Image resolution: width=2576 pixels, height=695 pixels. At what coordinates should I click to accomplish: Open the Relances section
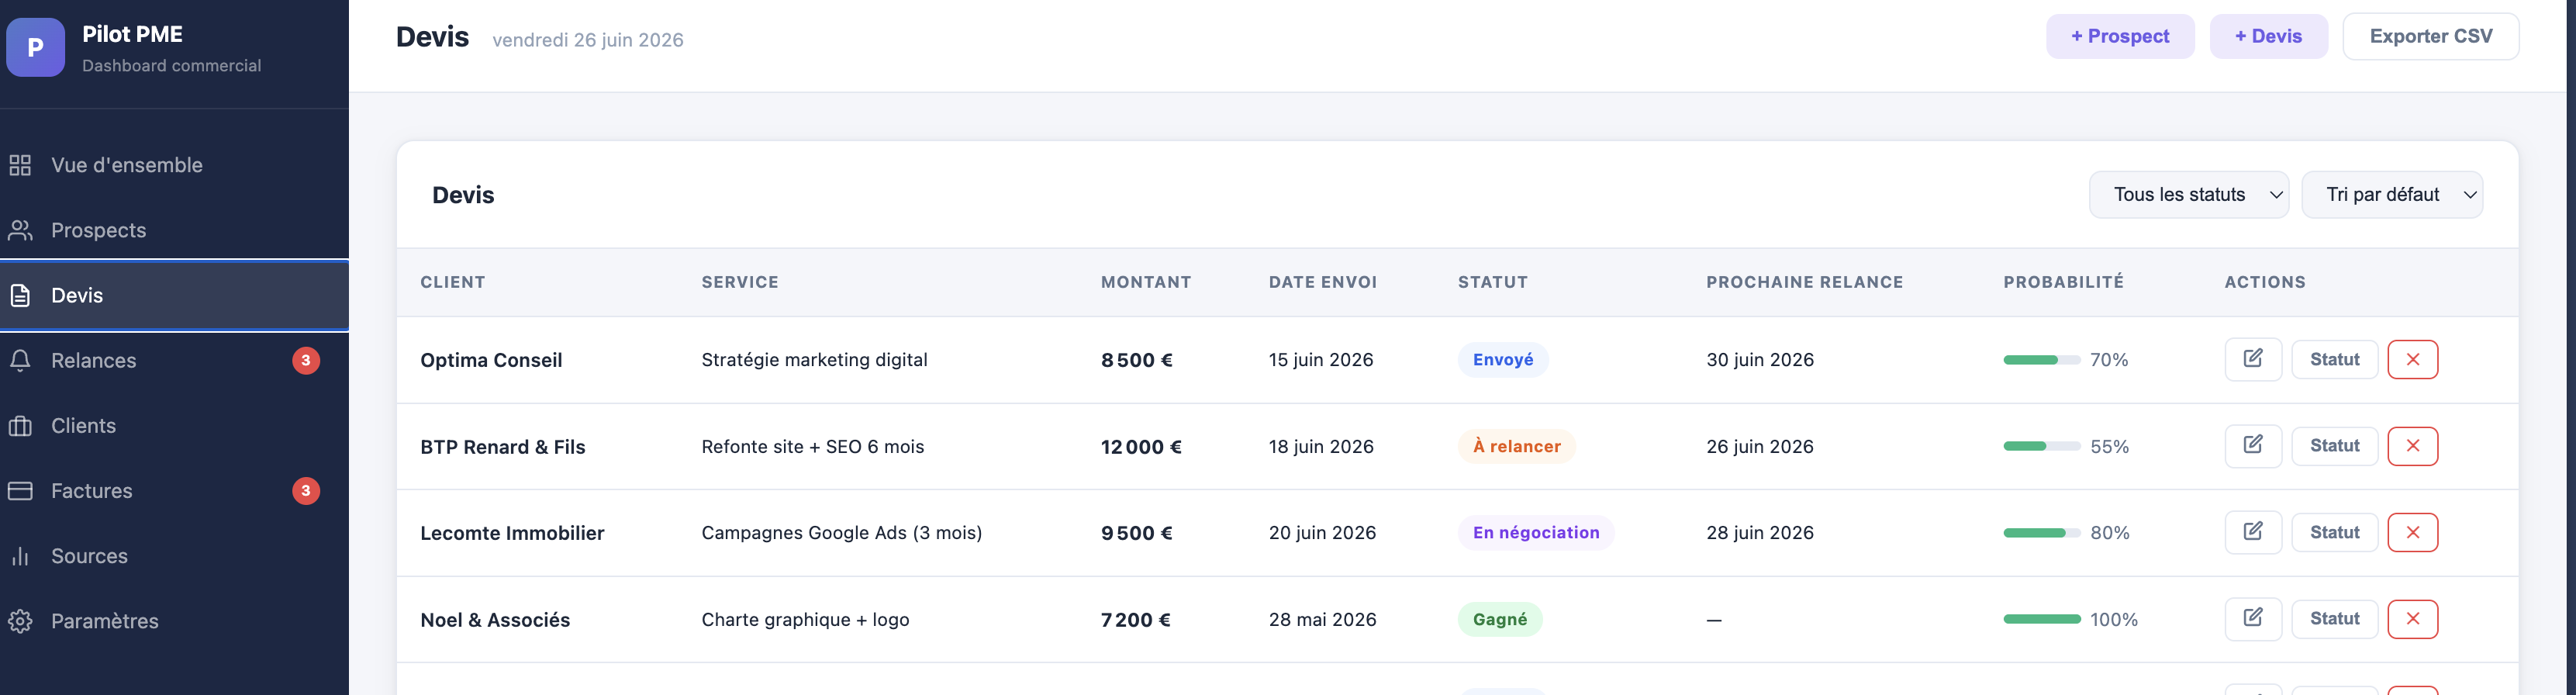174,360
